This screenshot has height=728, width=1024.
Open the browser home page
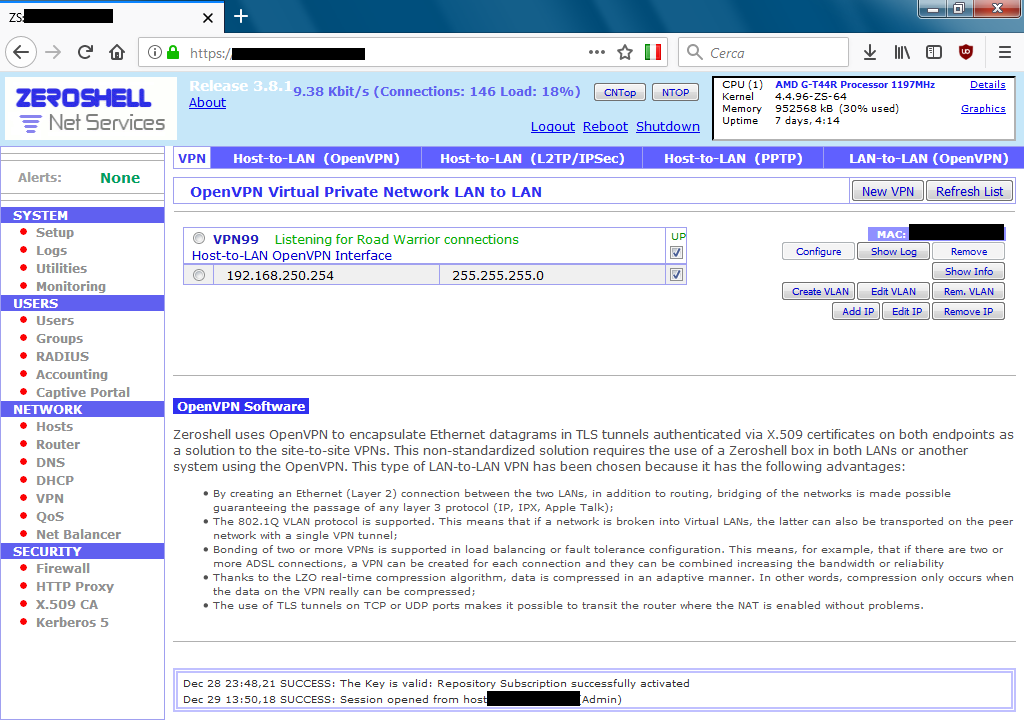coord(117,52)
